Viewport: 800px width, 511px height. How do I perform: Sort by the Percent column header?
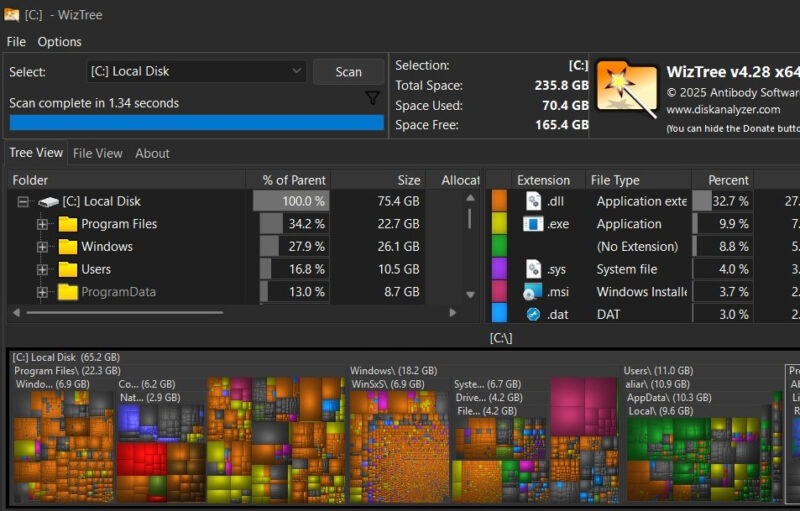coord(722,180)
